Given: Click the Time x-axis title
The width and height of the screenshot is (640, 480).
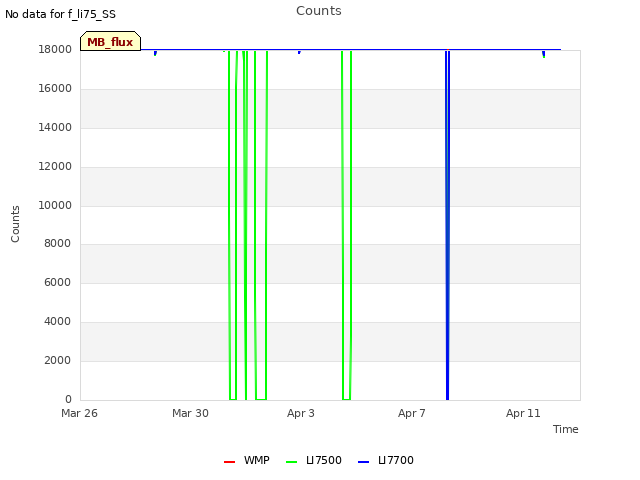Looking at the screenshot, I should [565, 429].
